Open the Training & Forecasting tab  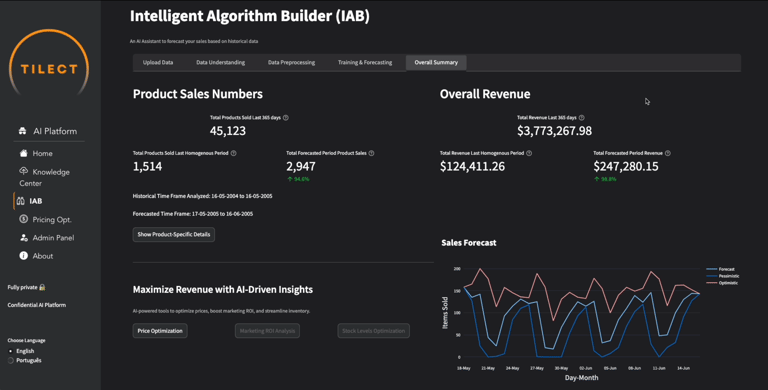point(365,63)
